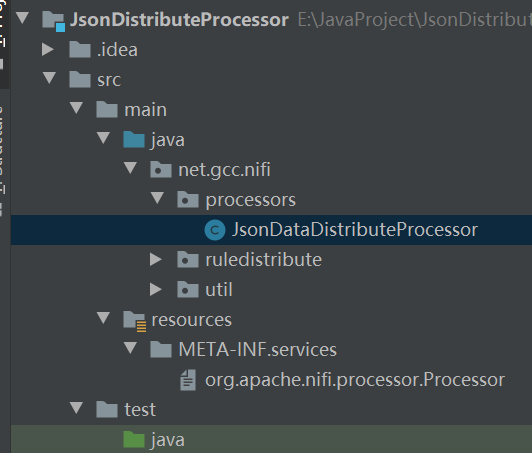Click the JsonDistributeProcessor module icon
Image resolution: width=532 pixels, height=453 pixels.
tap(53, 21)
